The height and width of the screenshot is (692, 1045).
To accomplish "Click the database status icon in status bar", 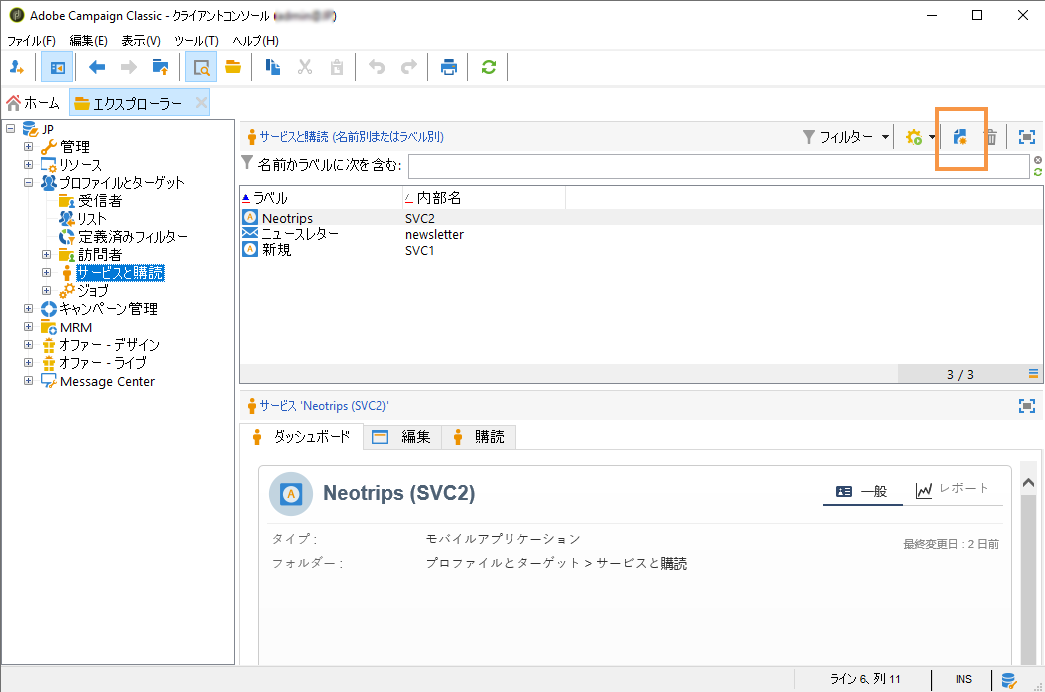I will coord(1009,679).
